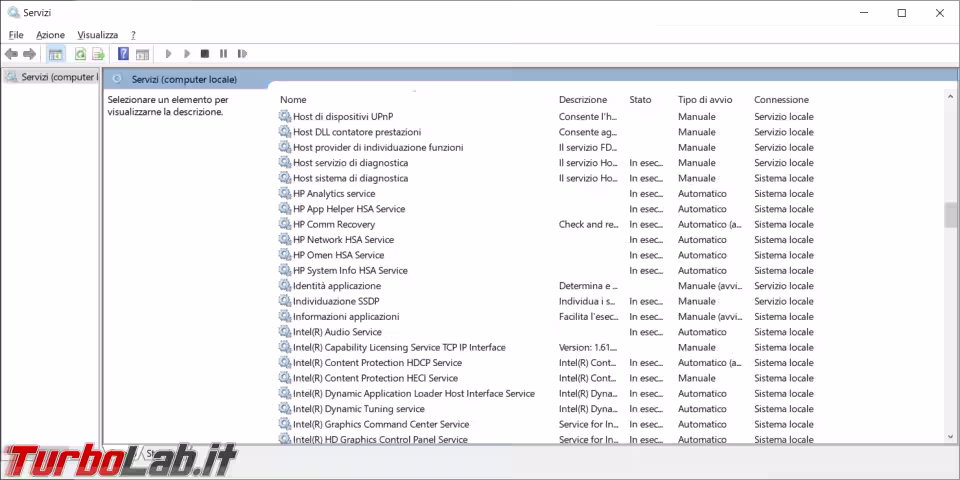Sort by Tipo di avvio column header

pyautogui.click(x=705, y=99)
